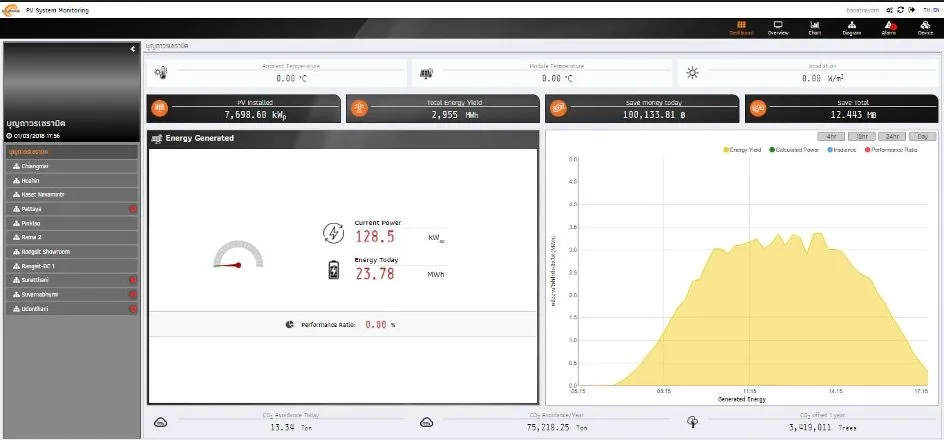
Task: Collapse the left sidebar with the arrow
Action: pos(132,49)
